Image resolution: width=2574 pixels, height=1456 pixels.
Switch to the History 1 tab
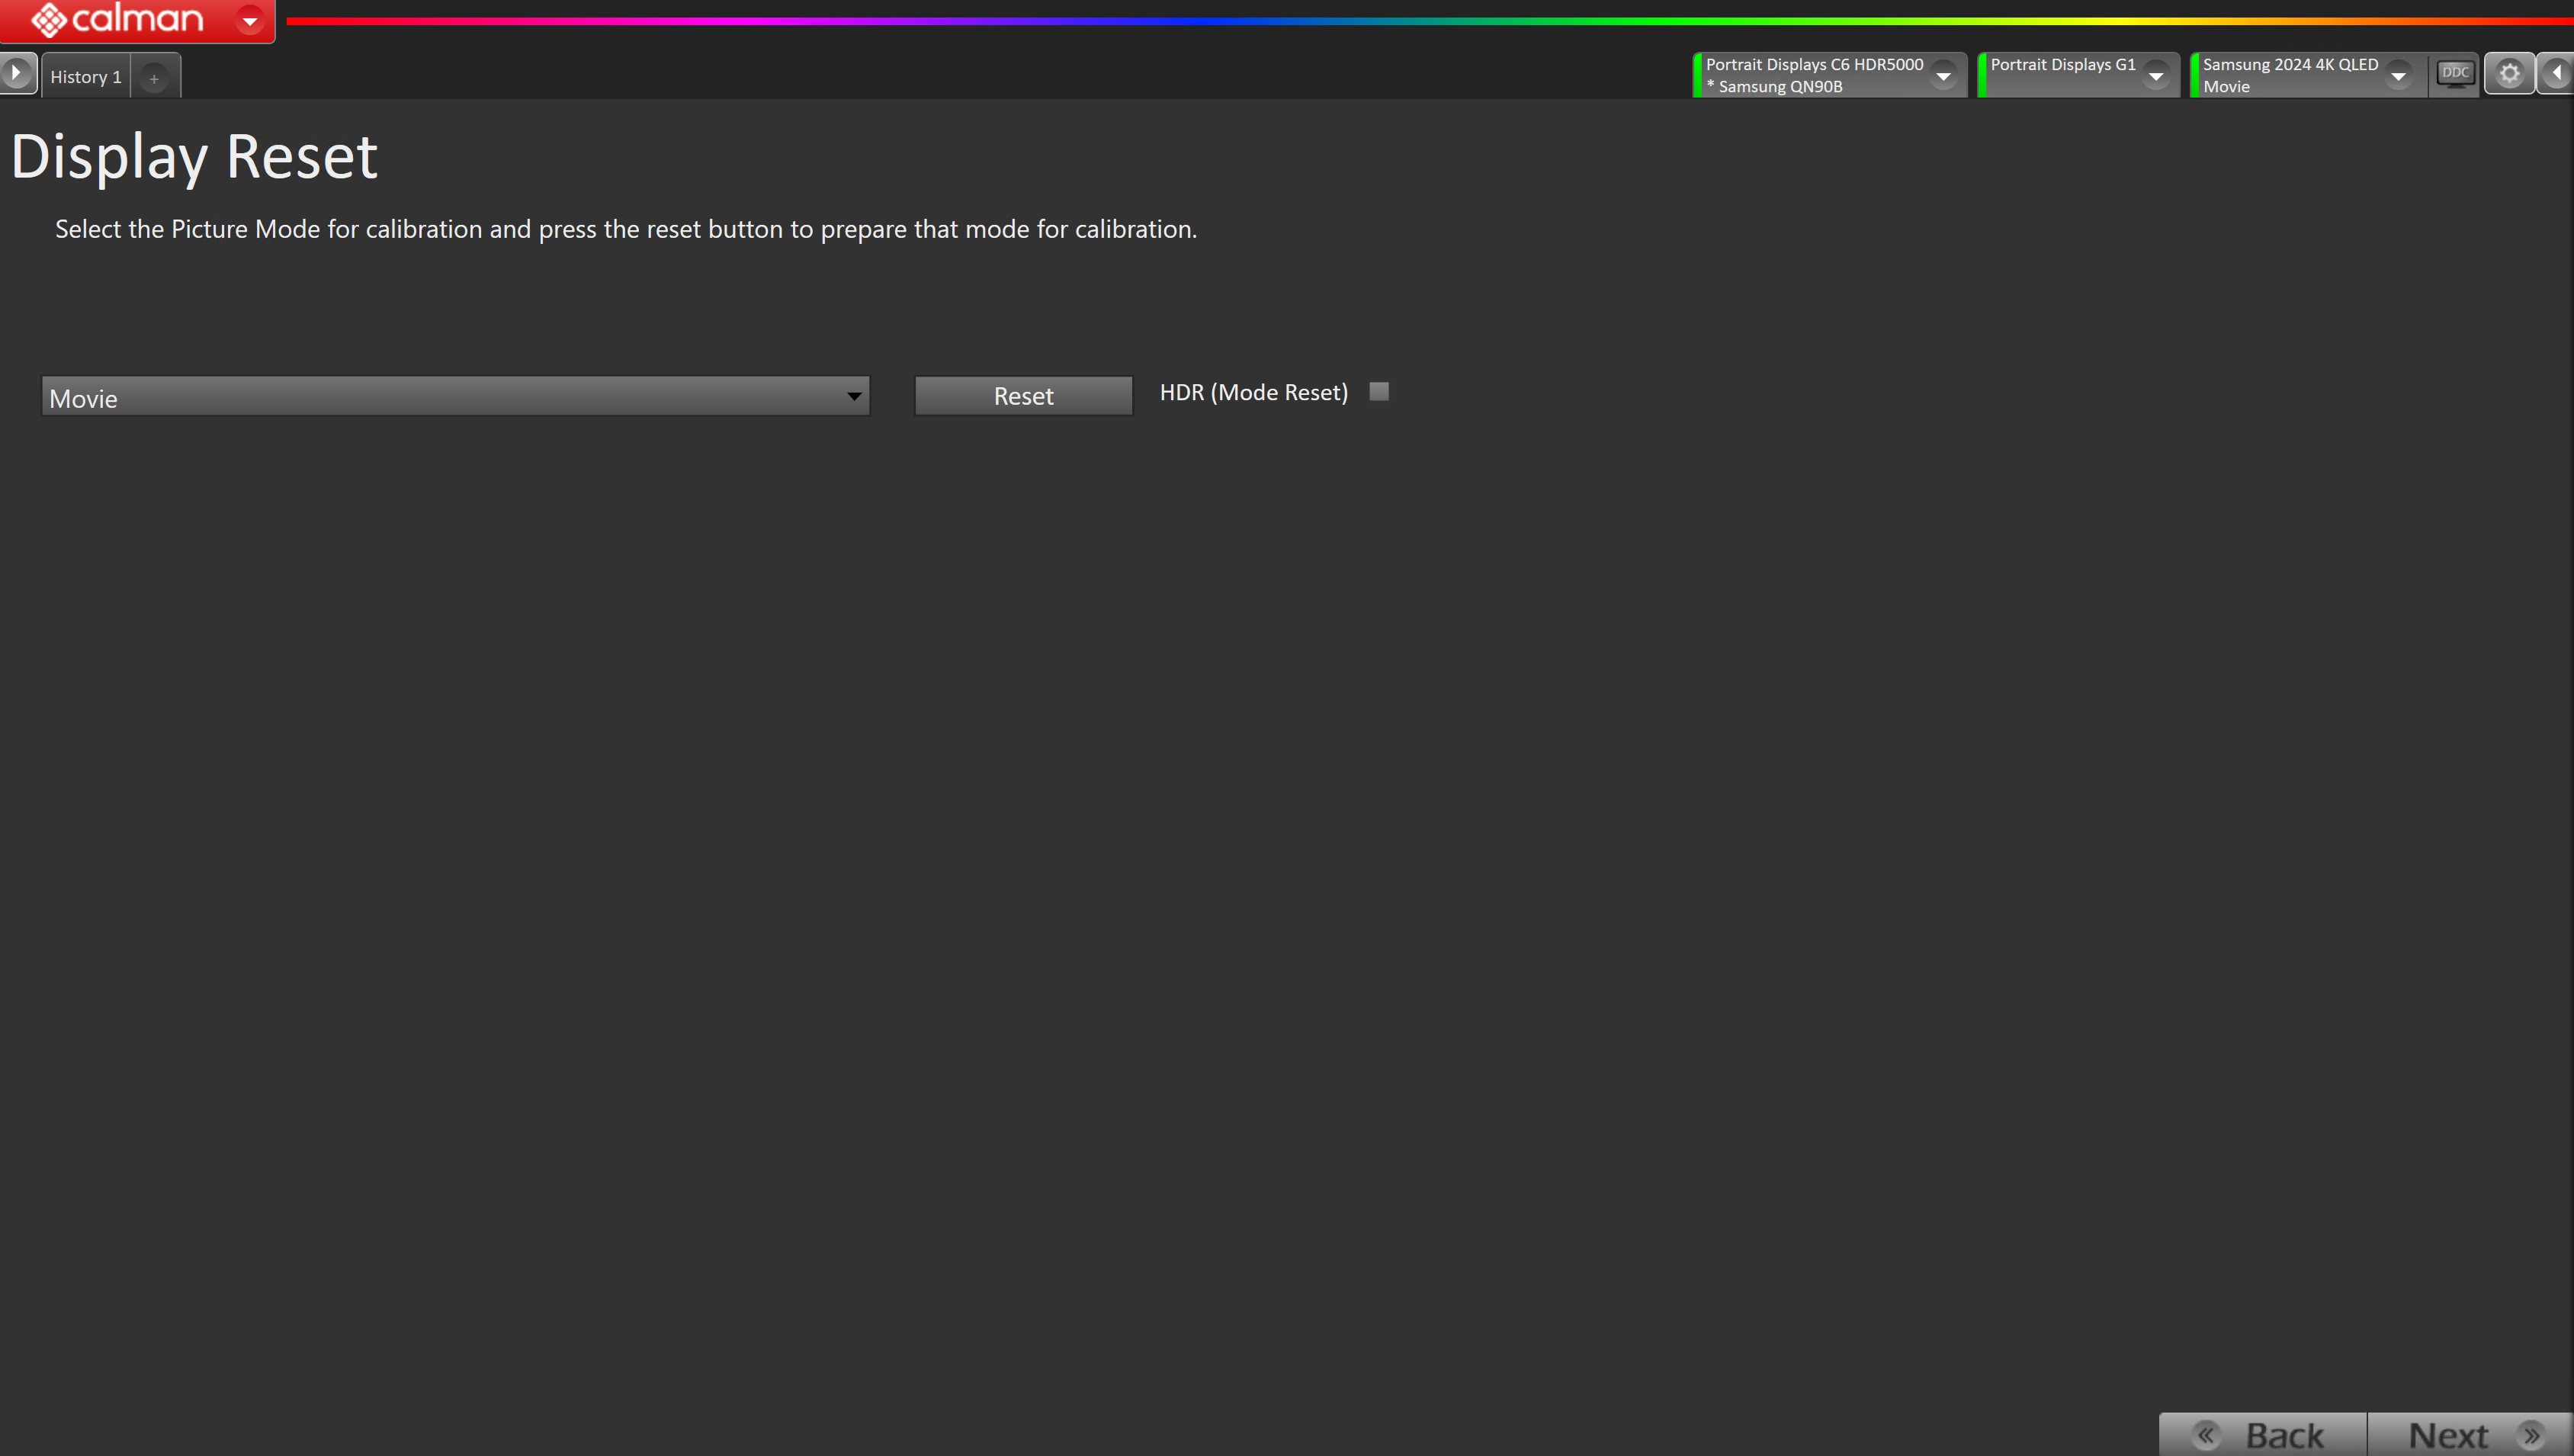86,77
